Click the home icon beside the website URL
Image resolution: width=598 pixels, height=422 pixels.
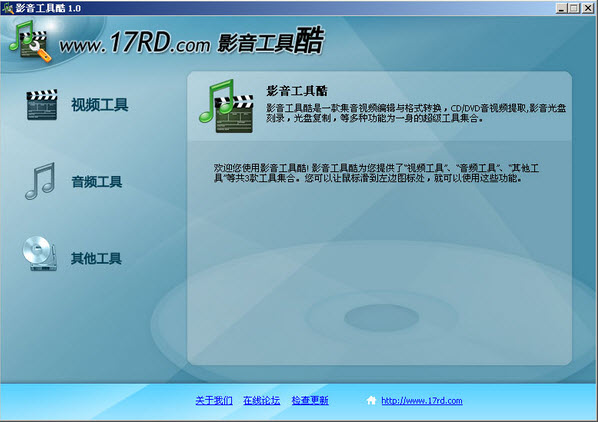[x=371, y=400]
